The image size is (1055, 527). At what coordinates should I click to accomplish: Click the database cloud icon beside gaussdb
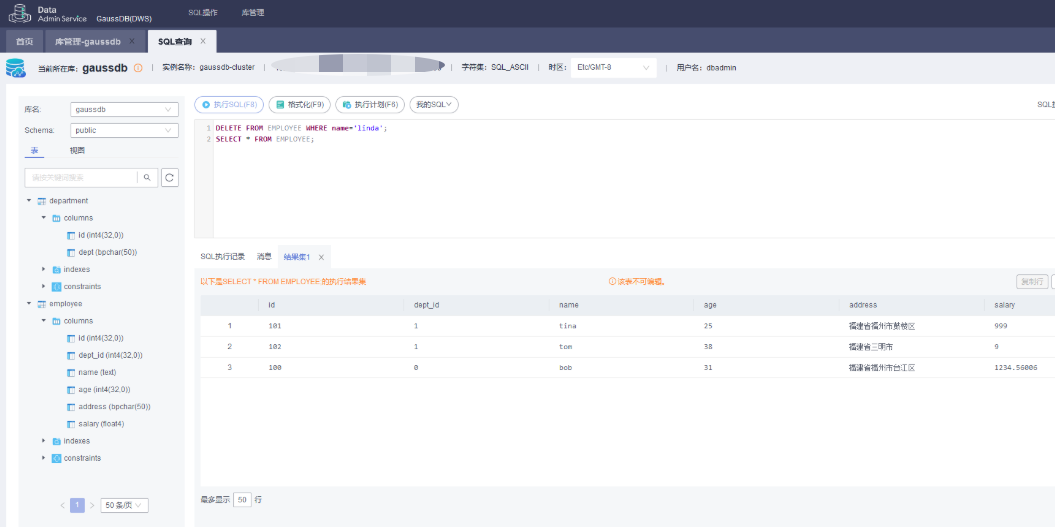click(15, 67)
